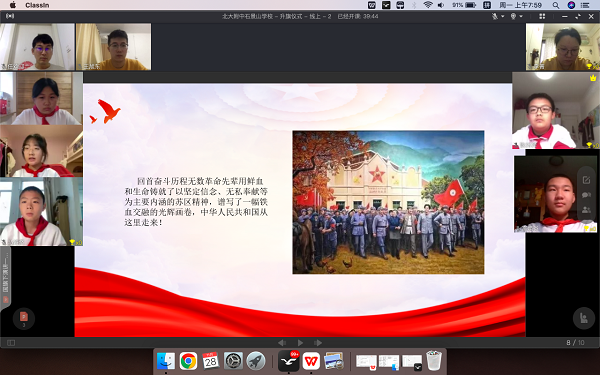This screenshot has width=600, height=375.
Task: Open WPS Office from the dock
Action: pyautogui.click(x=311, y=361)
